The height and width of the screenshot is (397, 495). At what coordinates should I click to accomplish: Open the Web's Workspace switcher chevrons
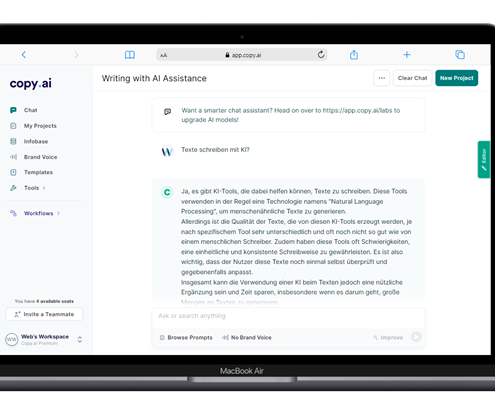pyautogui.click(x=80, y=339)
